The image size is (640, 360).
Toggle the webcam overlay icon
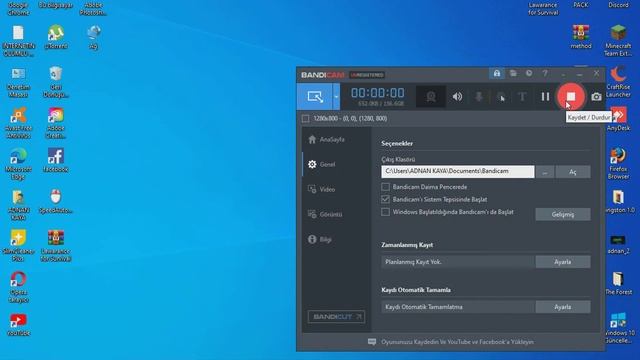click(431, 97)
